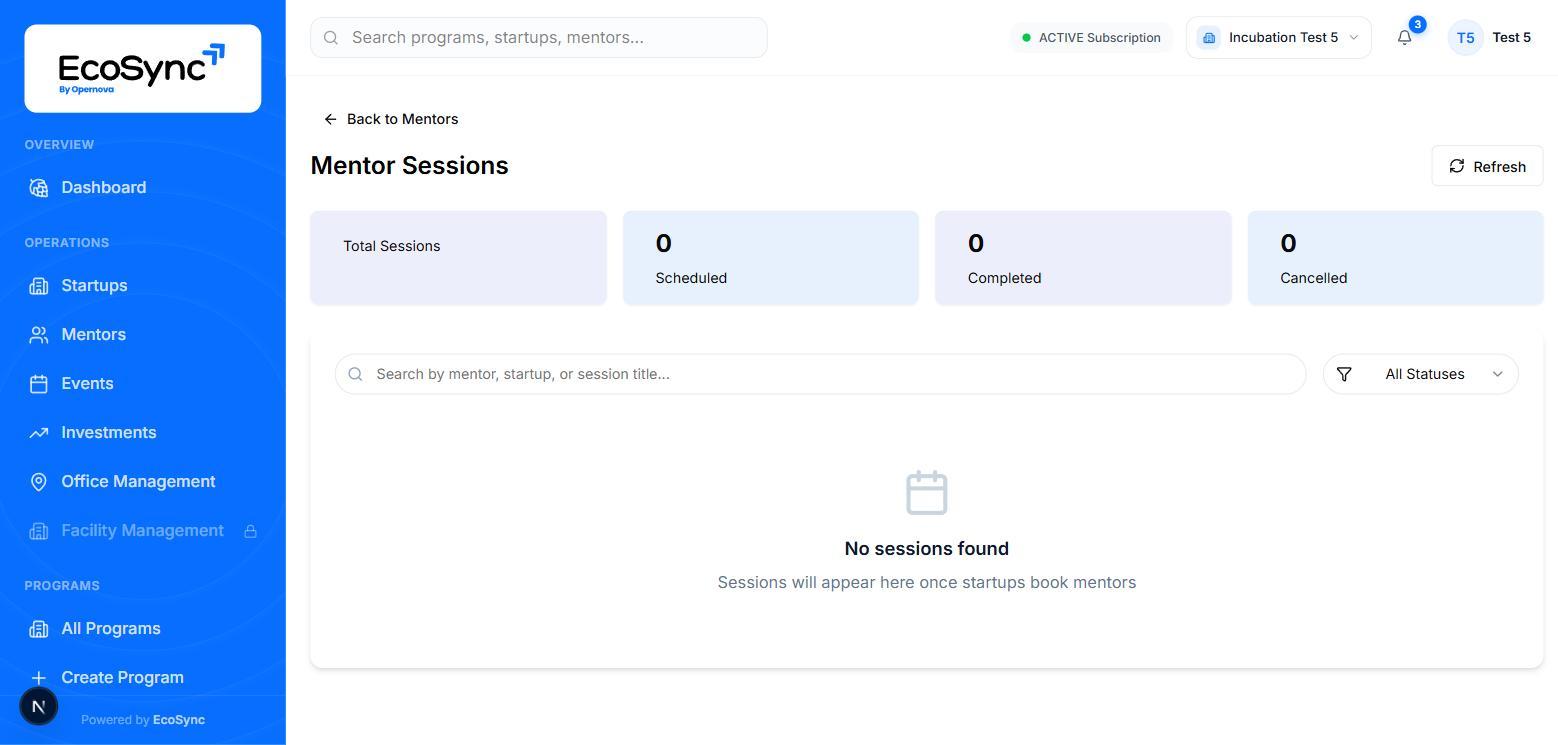Click the All Programs building icon

(39, 629)
